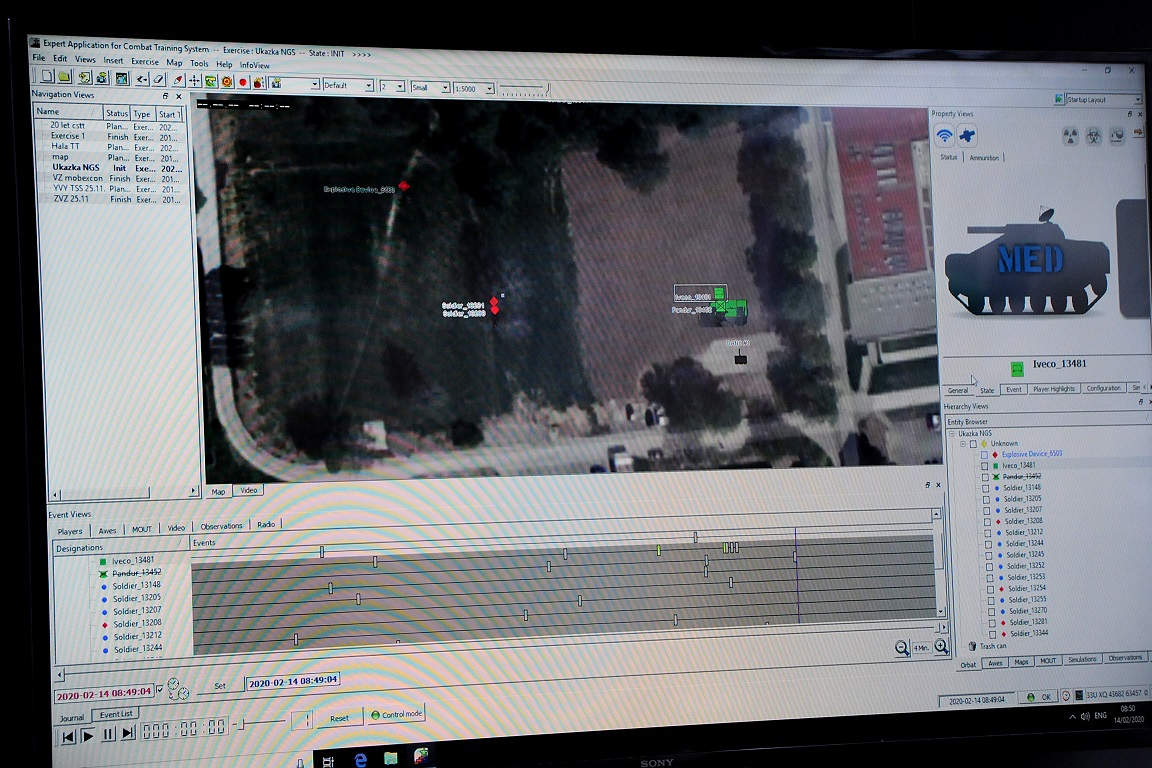This screenshot has width=1152, height=768.
Task: Zoom in the event timeline
Action: pos(940,647)
